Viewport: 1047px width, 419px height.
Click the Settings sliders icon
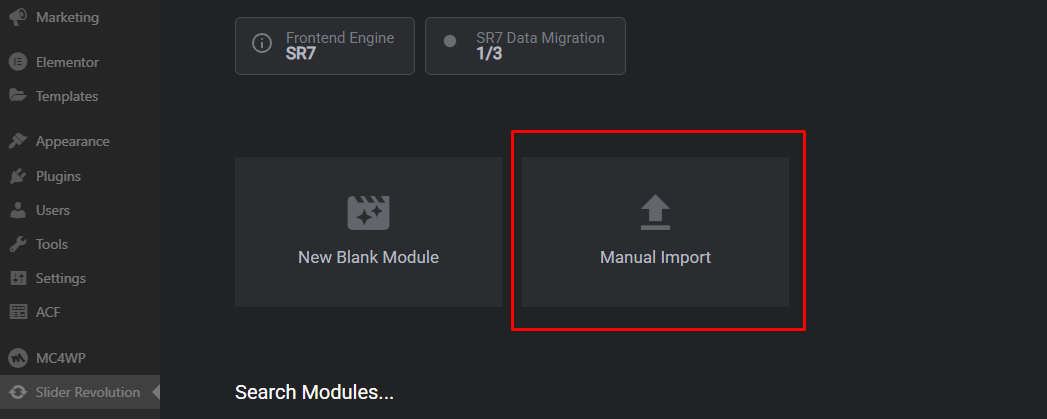(17, 278)
